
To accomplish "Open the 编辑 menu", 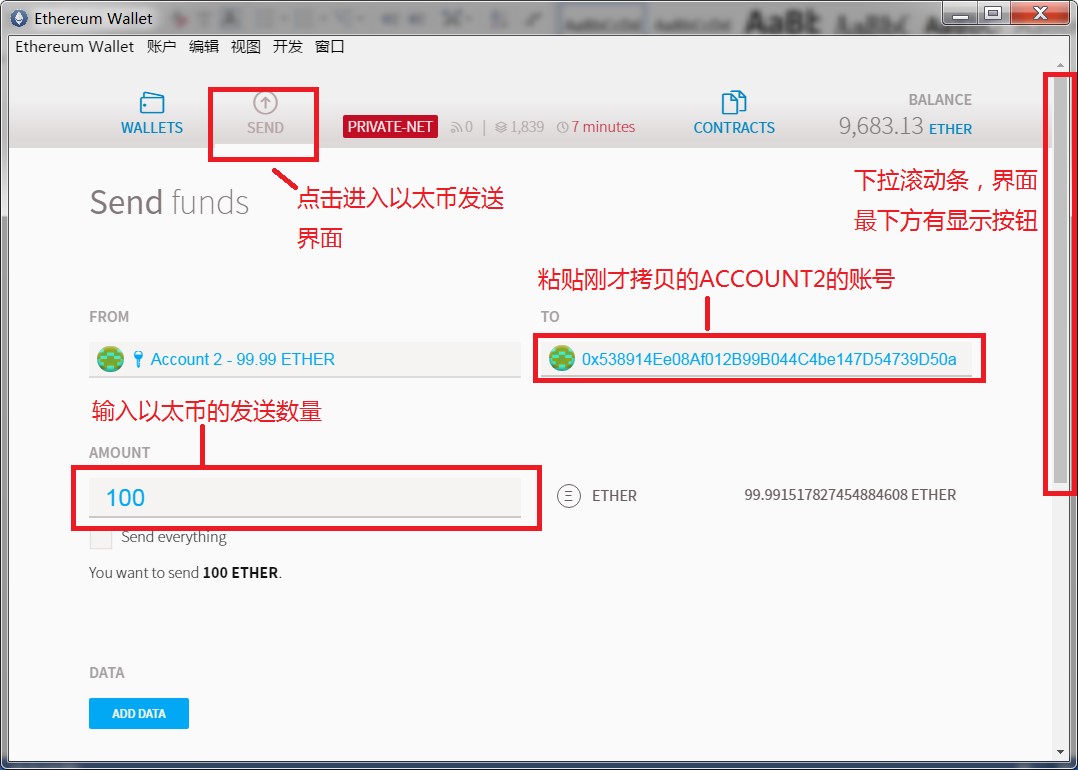I will point(204,47).
